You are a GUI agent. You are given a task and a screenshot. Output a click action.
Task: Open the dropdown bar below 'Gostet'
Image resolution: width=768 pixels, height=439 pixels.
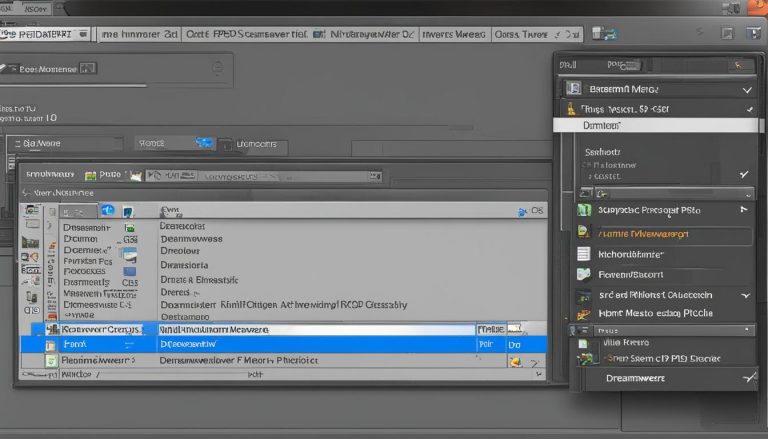click(x=667, y=194)
